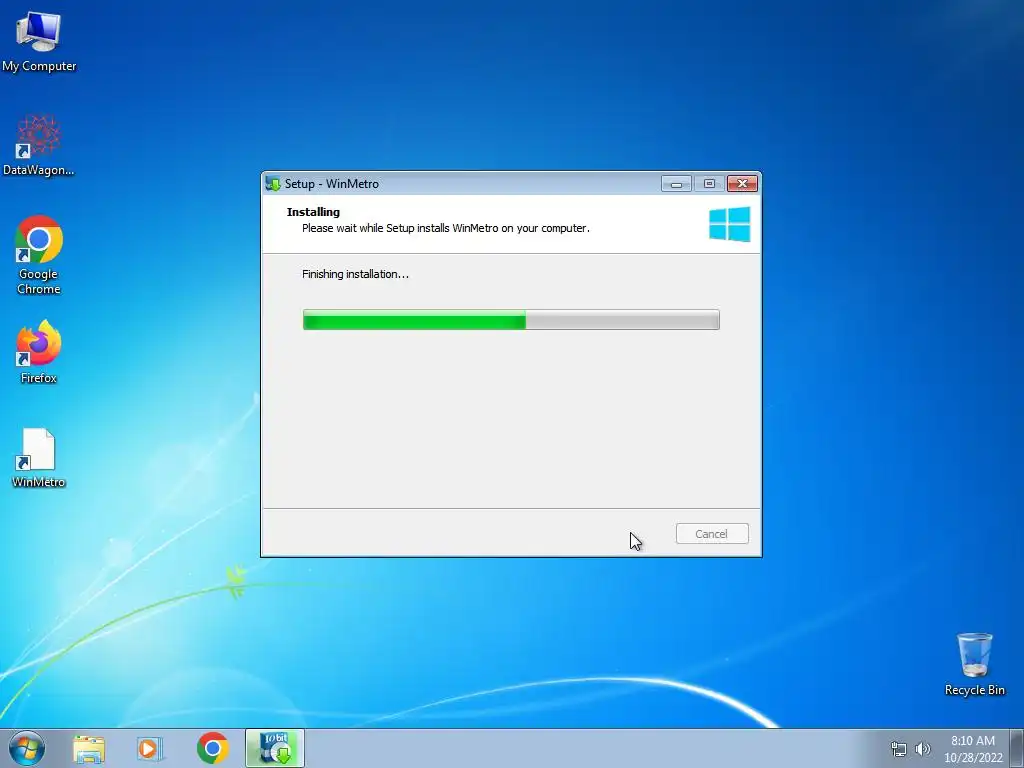Open the My Computer desktop icon
Screen dimensions: 1024x768
coord(39,42)
